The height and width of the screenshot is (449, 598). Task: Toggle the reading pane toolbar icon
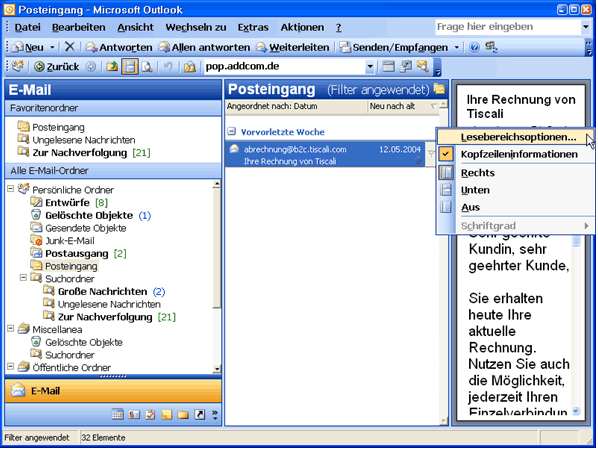pos(130,67)
